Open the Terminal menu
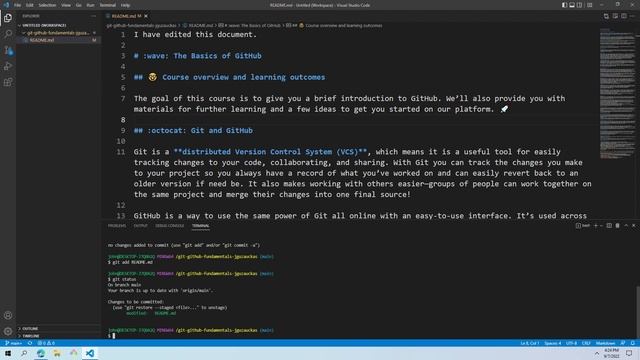The image size is (640, 360). 107,5
